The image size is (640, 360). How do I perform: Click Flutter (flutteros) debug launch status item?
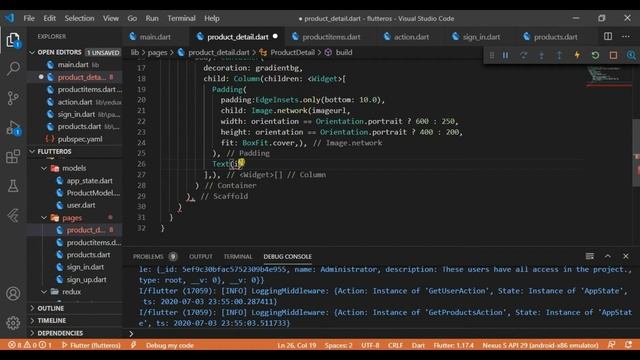[91, 345]
